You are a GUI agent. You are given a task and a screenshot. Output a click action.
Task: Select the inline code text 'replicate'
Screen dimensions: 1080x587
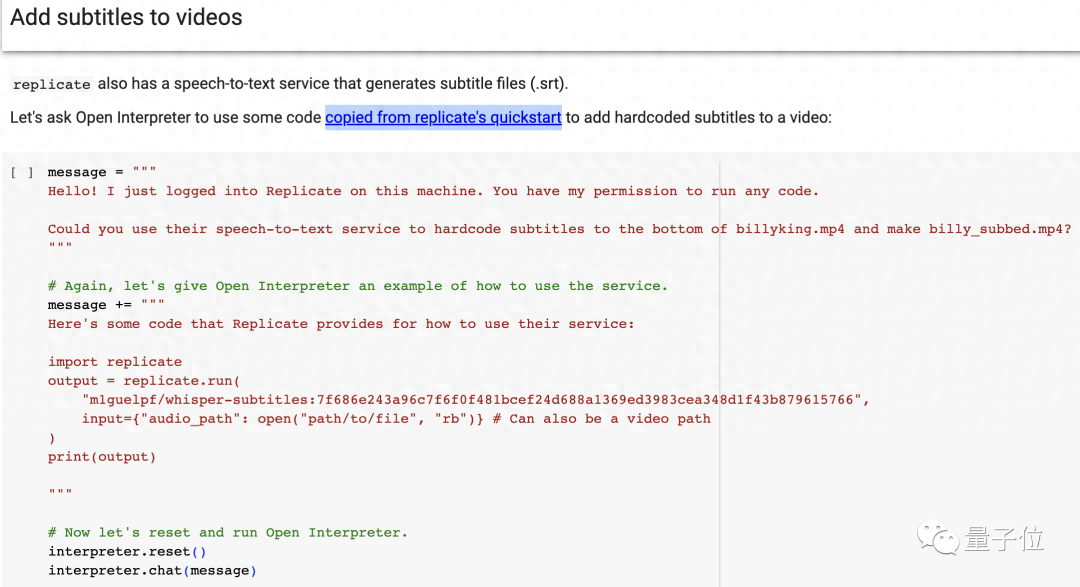(51, 84)
